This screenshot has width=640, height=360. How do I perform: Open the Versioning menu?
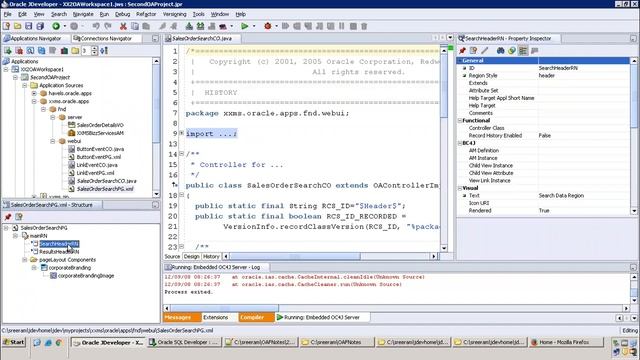point(174,14)
